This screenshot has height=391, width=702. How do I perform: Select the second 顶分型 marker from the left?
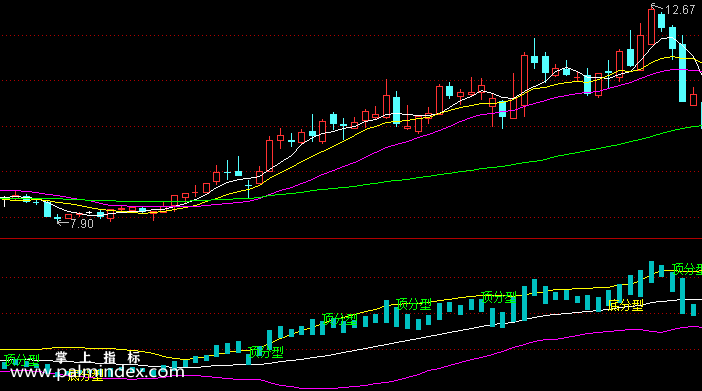pyautogui.click(x=266, y=352)
